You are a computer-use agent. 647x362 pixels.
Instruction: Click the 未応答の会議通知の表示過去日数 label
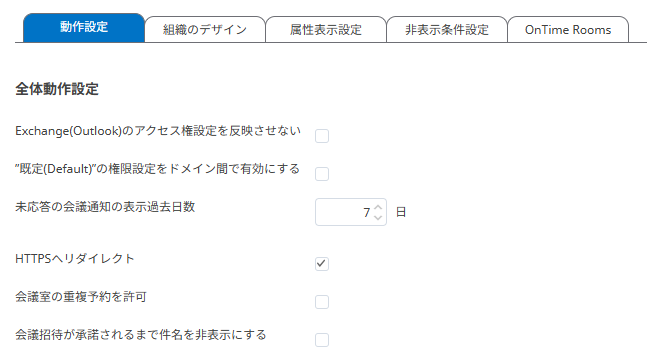105,207
